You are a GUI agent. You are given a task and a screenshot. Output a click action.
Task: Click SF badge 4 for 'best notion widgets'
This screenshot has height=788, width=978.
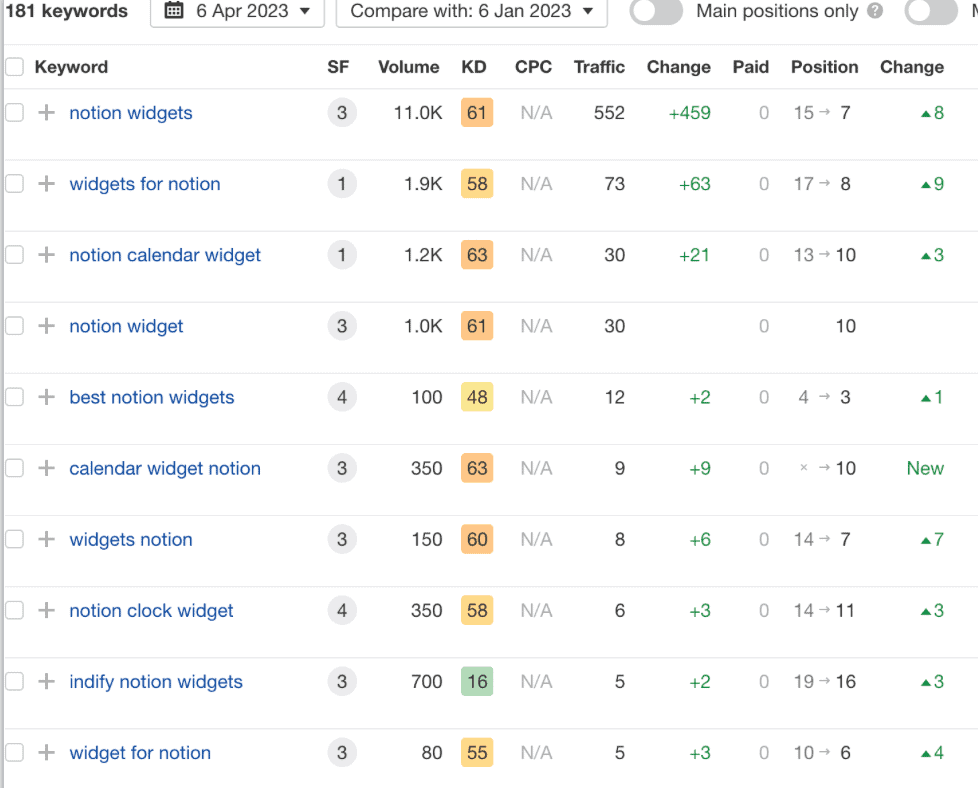click(x=342, y=397)
